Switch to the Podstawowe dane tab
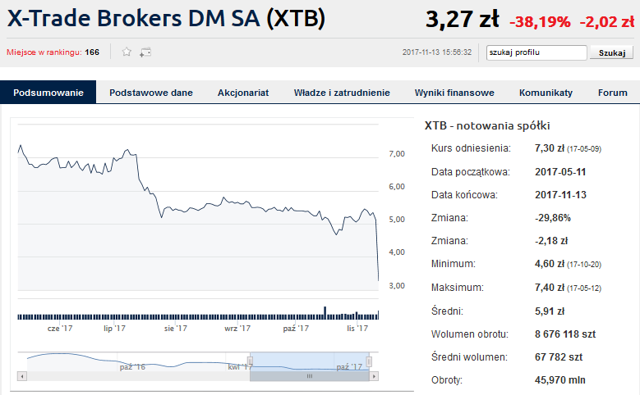The height and width of the screenshot is (395, 640). (151, 93)
